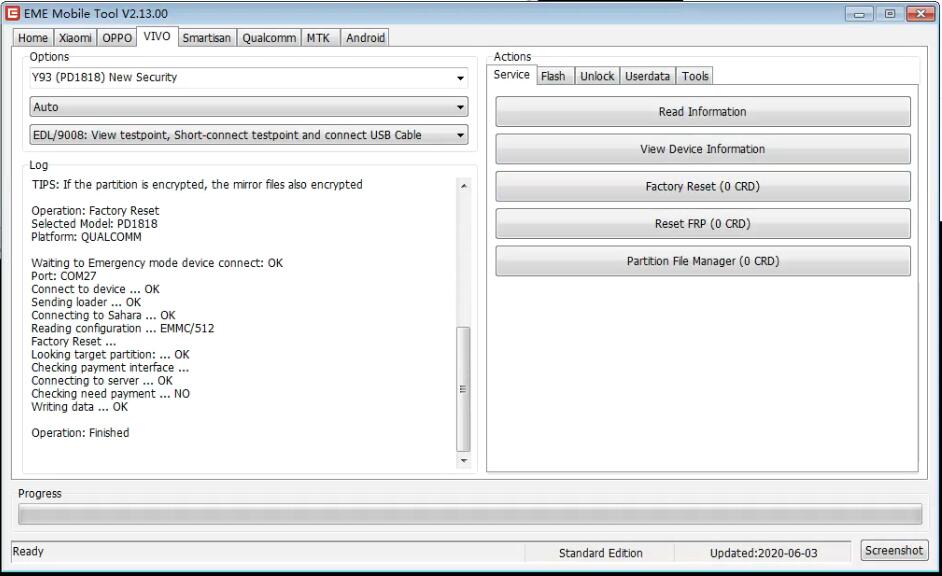Click View Device Information button
The height and width of the screenshot is (576, 942).
tap(702, 149)
